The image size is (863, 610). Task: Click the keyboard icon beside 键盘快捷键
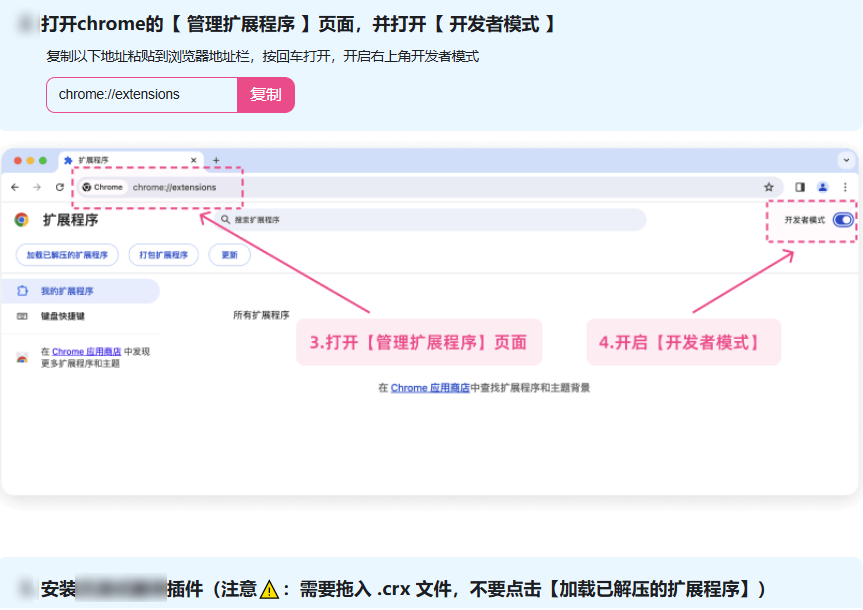tap(21, 314)
